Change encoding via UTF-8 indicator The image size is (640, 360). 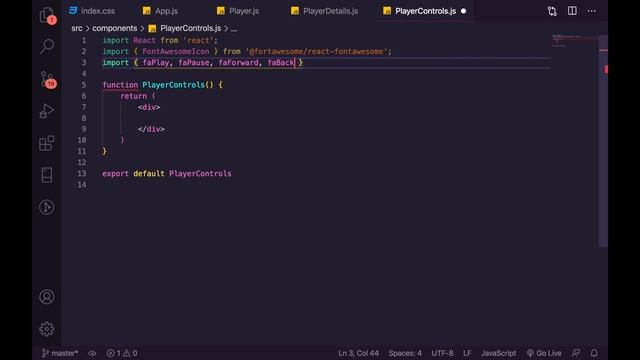(x=442, y=353)
